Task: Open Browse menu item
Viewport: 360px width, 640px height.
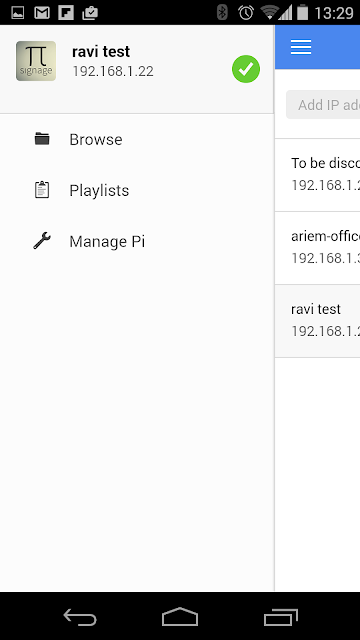Action: [137, 140]
